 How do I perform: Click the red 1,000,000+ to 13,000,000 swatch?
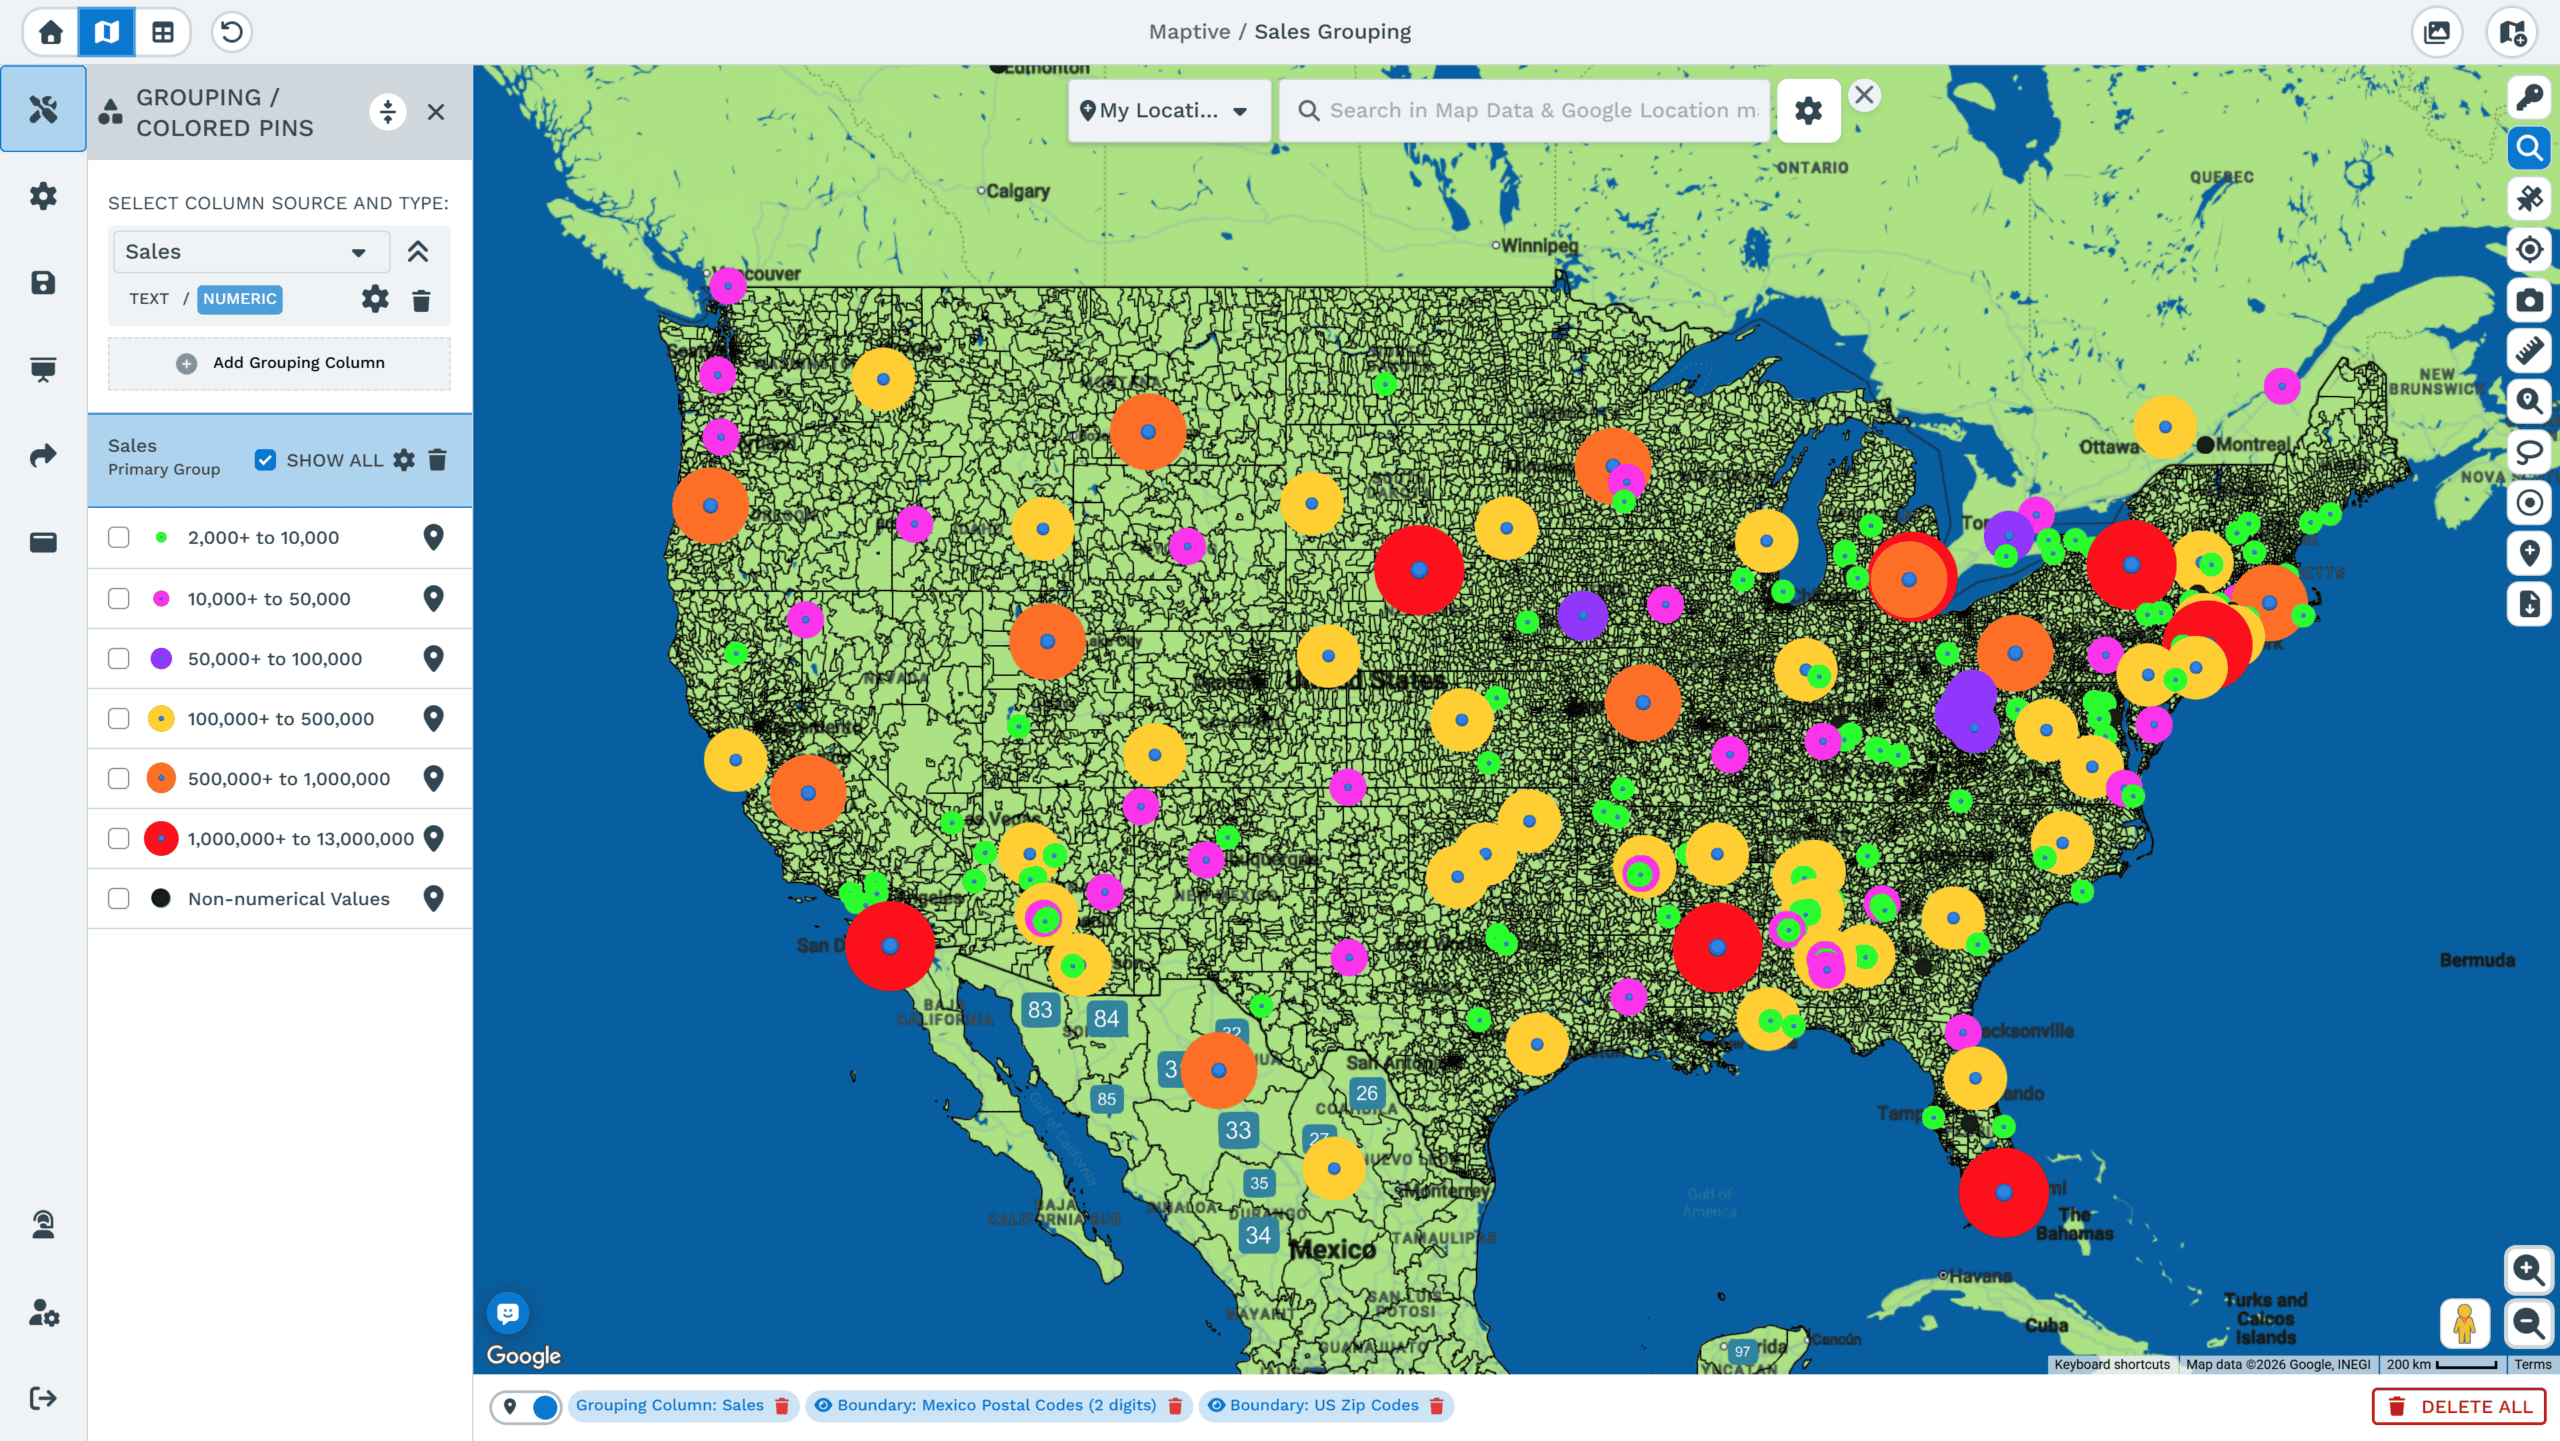(x=161, y=839)
